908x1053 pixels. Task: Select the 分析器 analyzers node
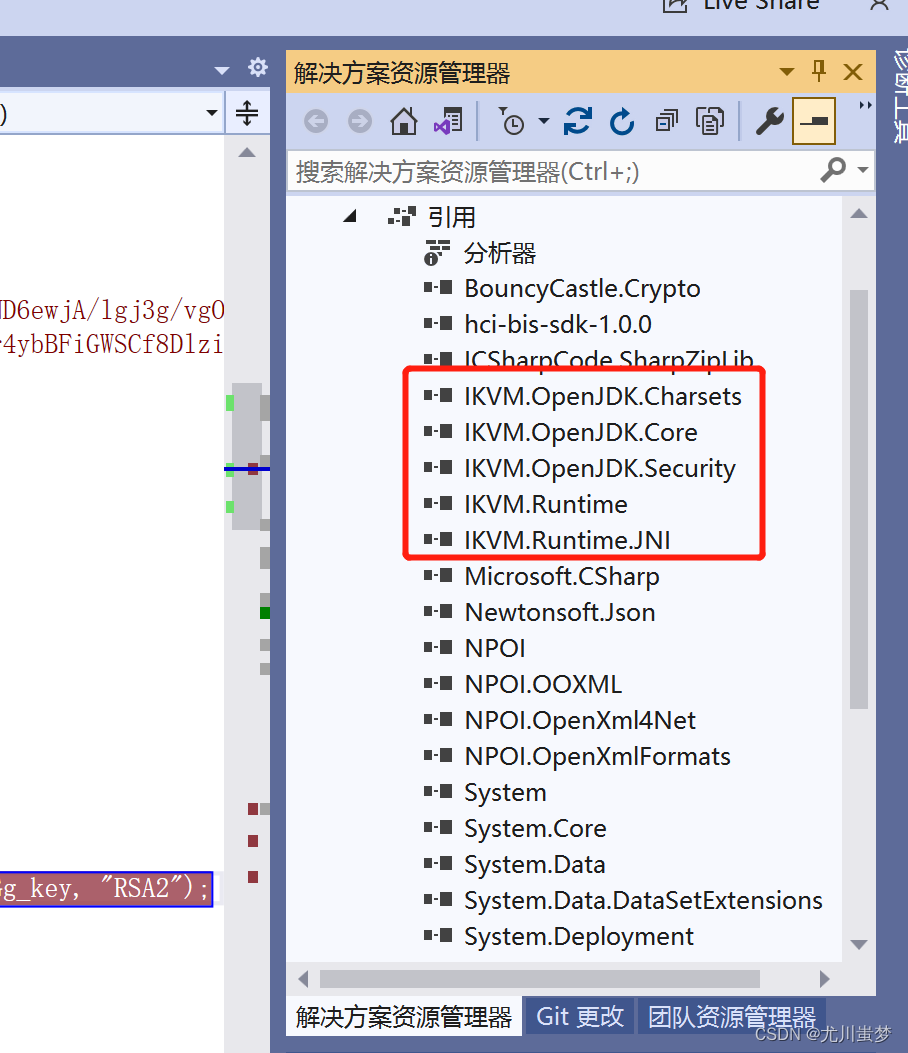click(x=500, y=253)
